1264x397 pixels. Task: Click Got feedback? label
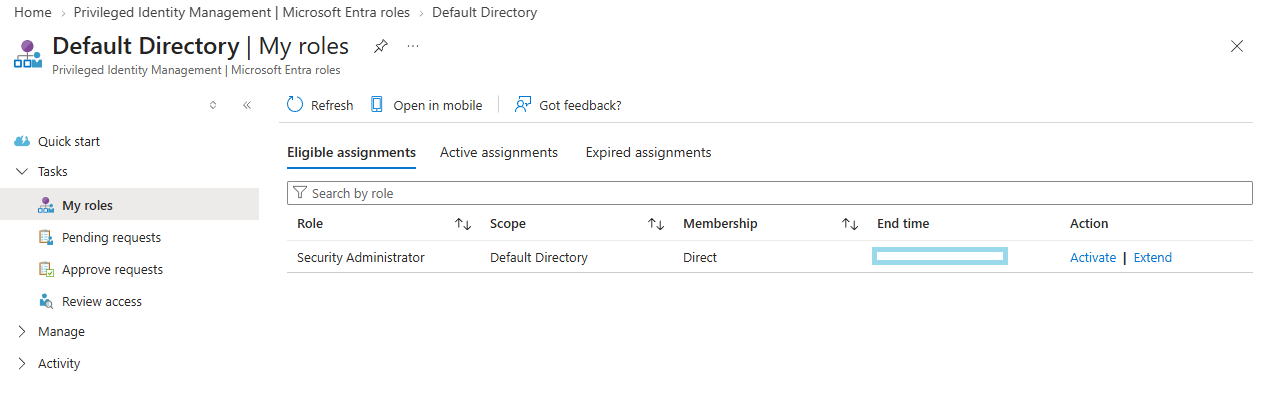580,105
